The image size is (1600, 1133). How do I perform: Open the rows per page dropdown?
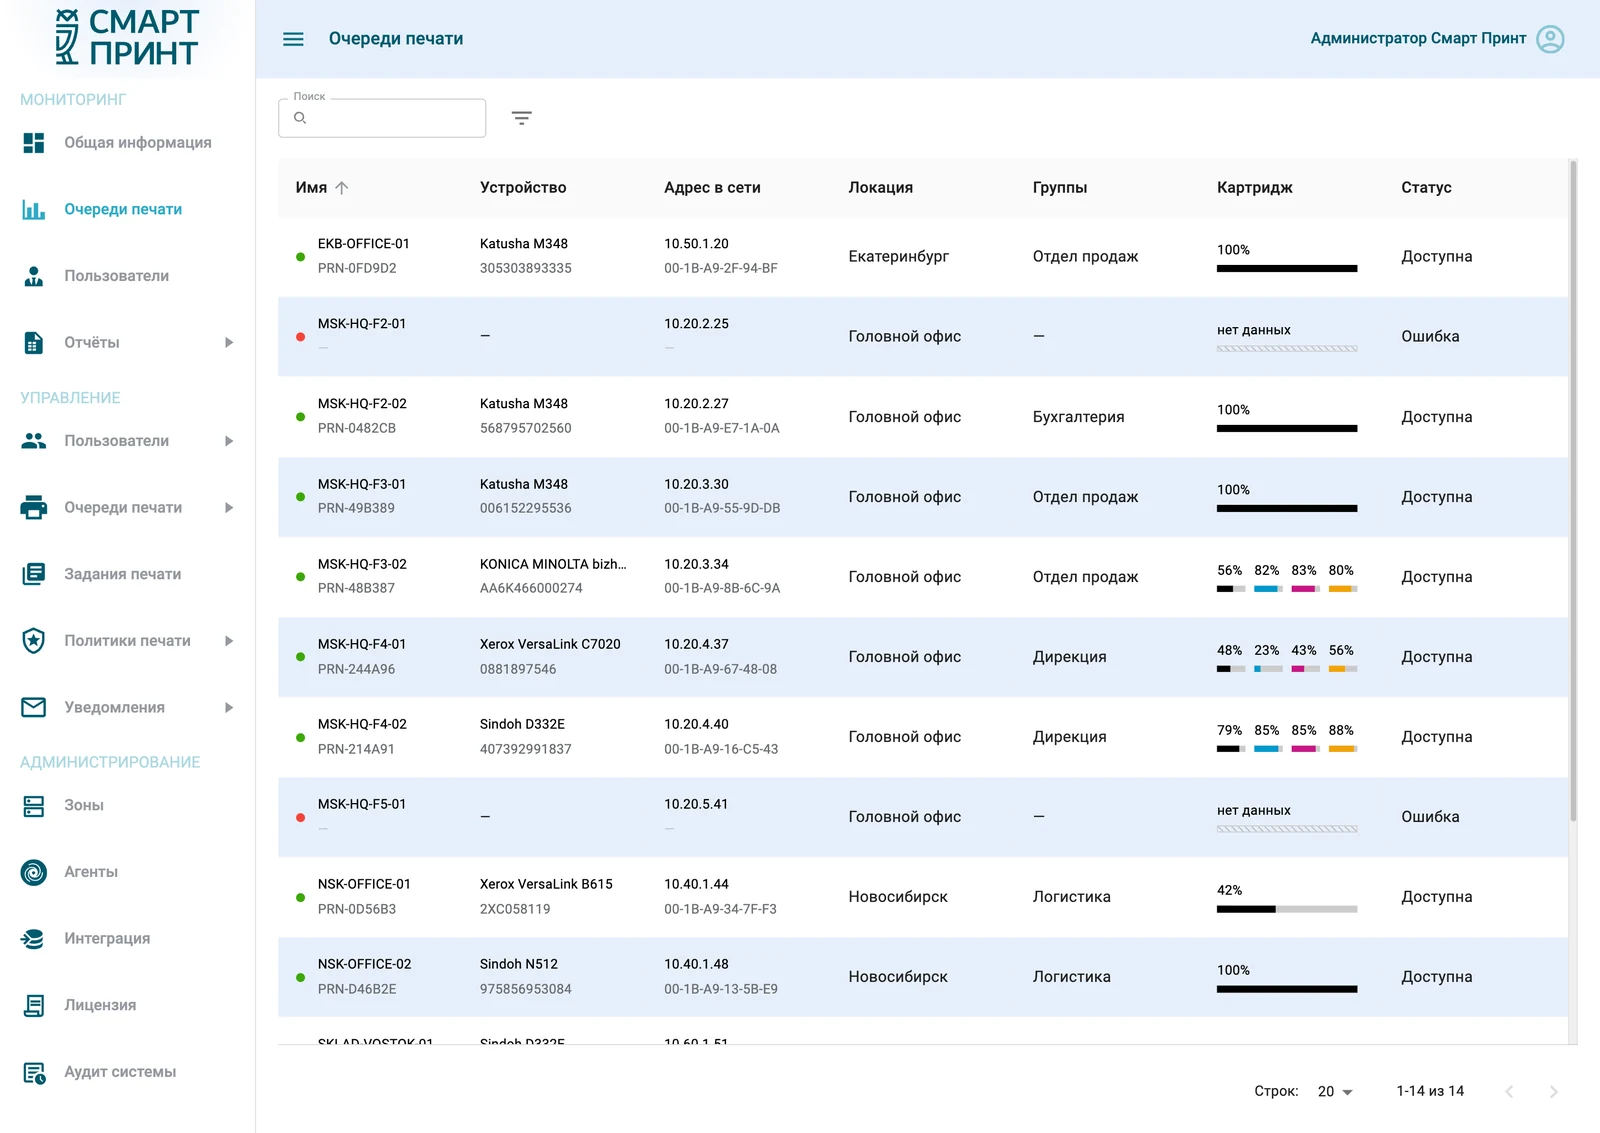click(1335, 1092)
